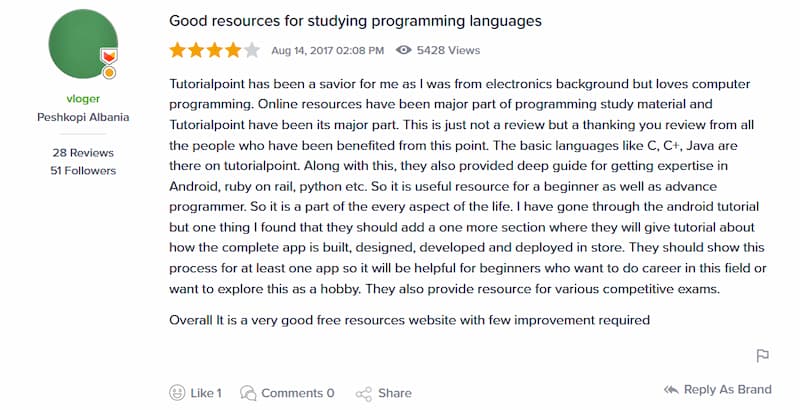Open the vloger username profile link
800x410 pixels.
pos(83,98)
